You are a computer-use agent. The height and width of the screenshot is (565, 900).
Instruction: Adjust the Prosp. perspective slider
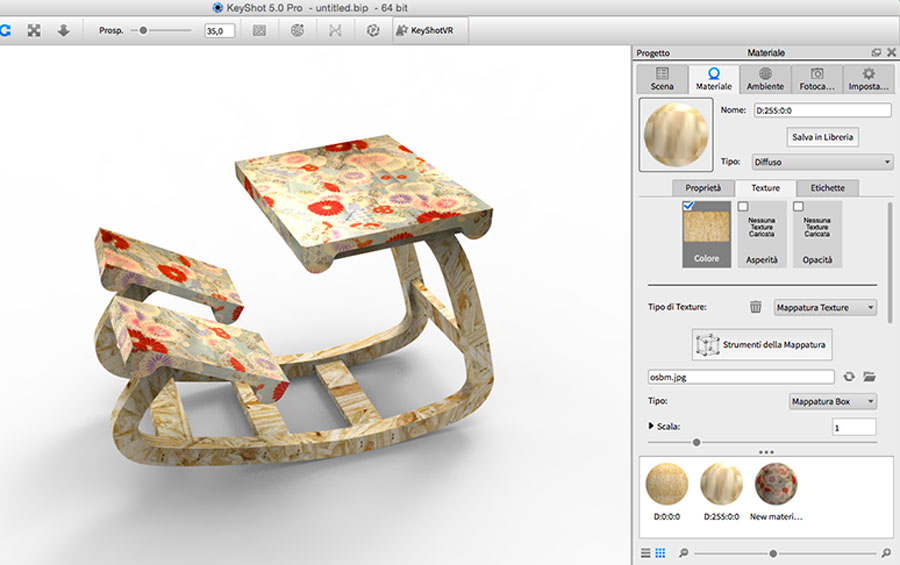click(x=143, y=30)
